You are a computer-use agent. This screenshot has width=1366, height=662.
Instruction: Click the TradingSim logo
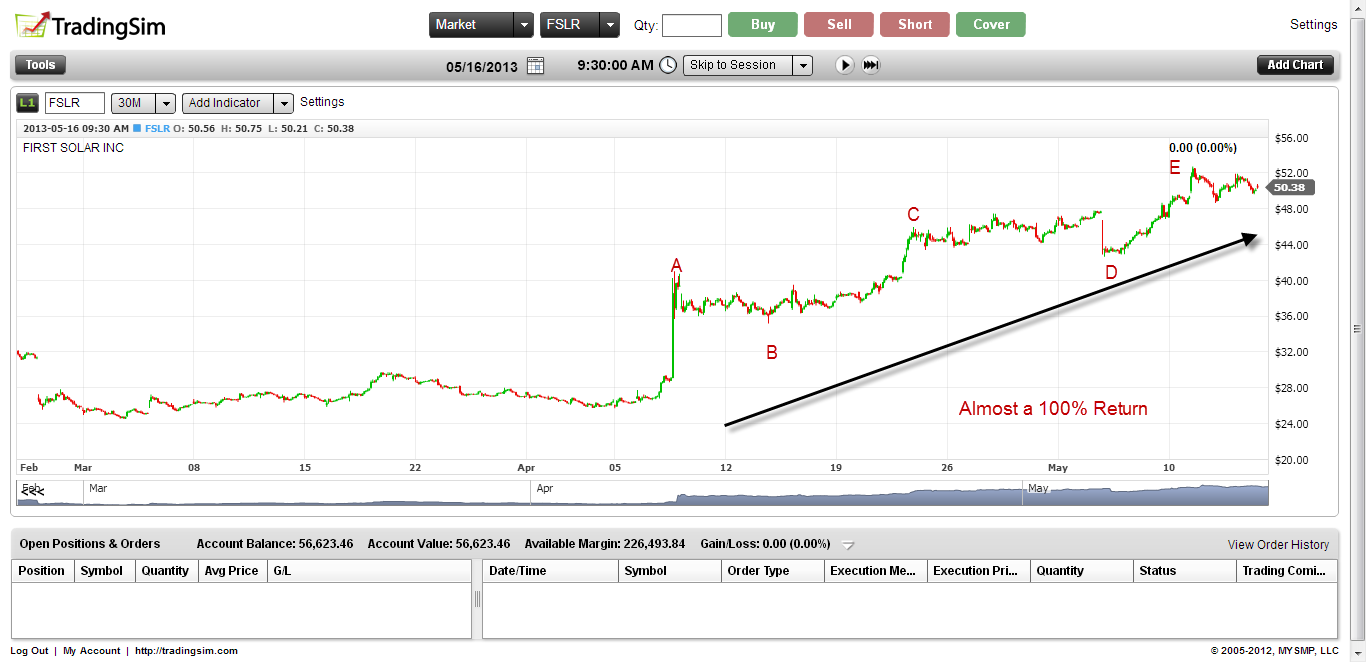89,25
